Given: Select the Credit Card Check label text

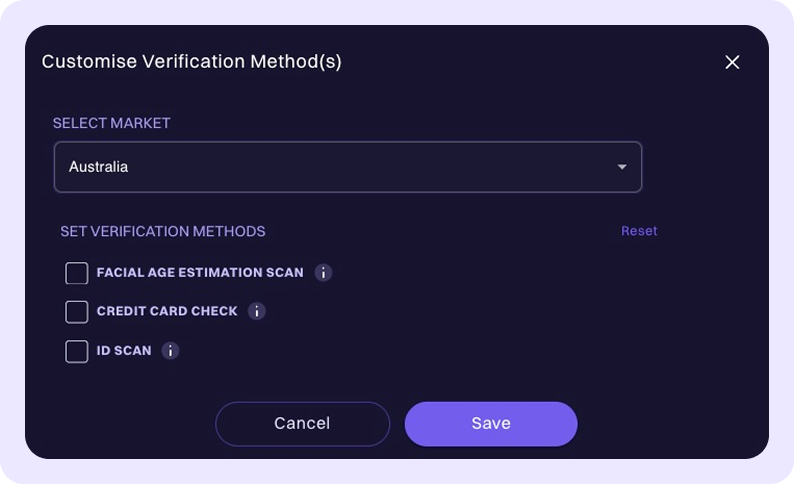Looking at the screenshot, I should (167, 311).
